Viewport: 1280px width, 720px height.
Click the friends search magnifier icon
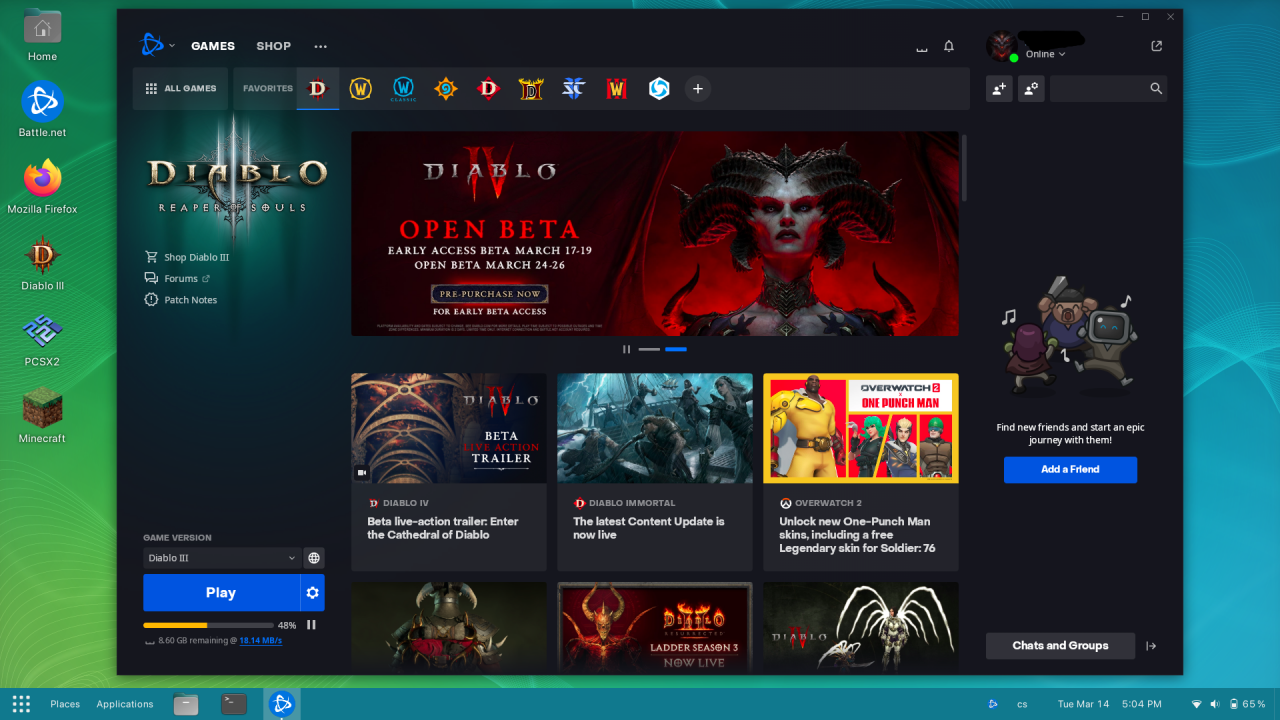tap(1156, 89)
